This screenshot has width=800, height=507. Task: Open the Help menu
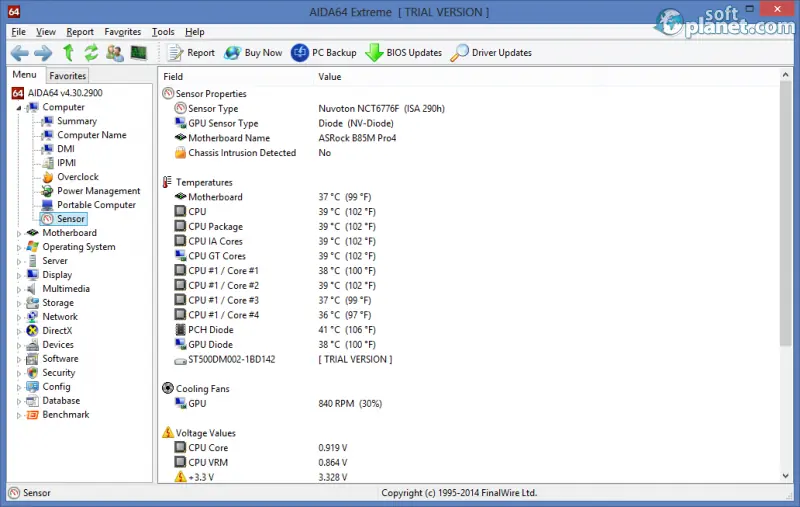[x=194, y=32]
